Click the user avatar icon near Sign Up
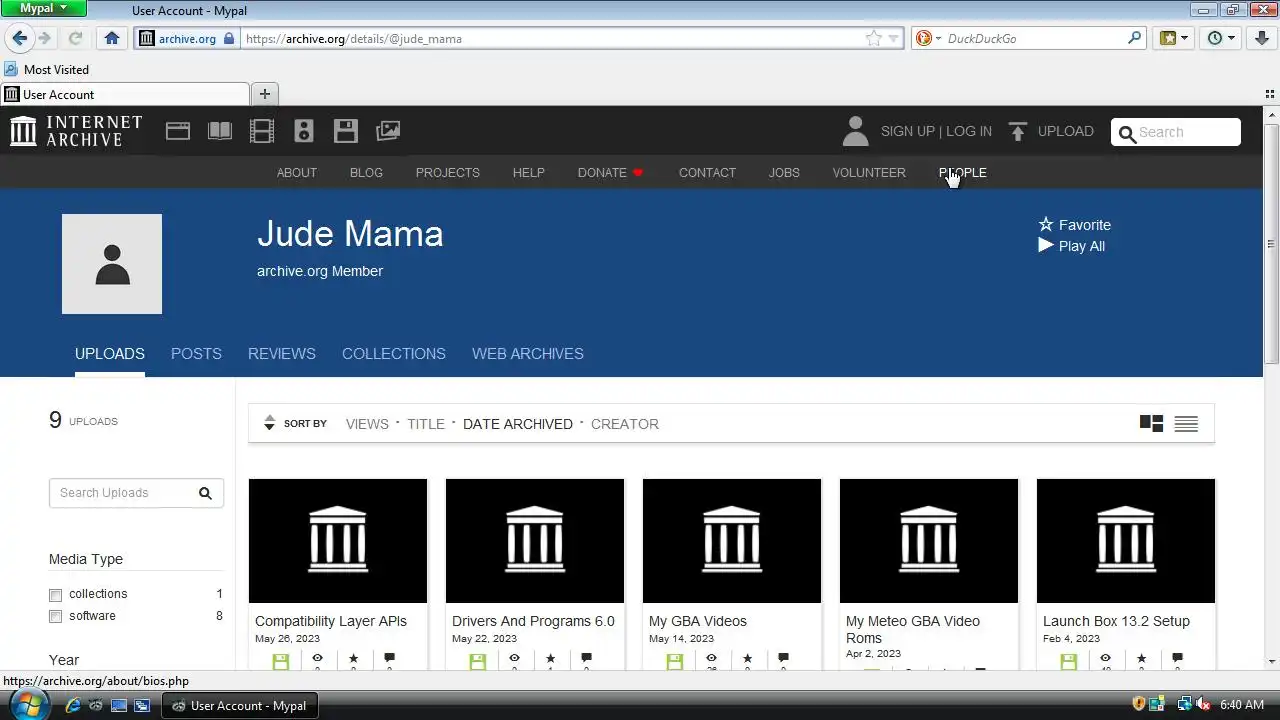The height and width of the screenshot is (720, 1280). pyautogui.click(x=855, y=131)
